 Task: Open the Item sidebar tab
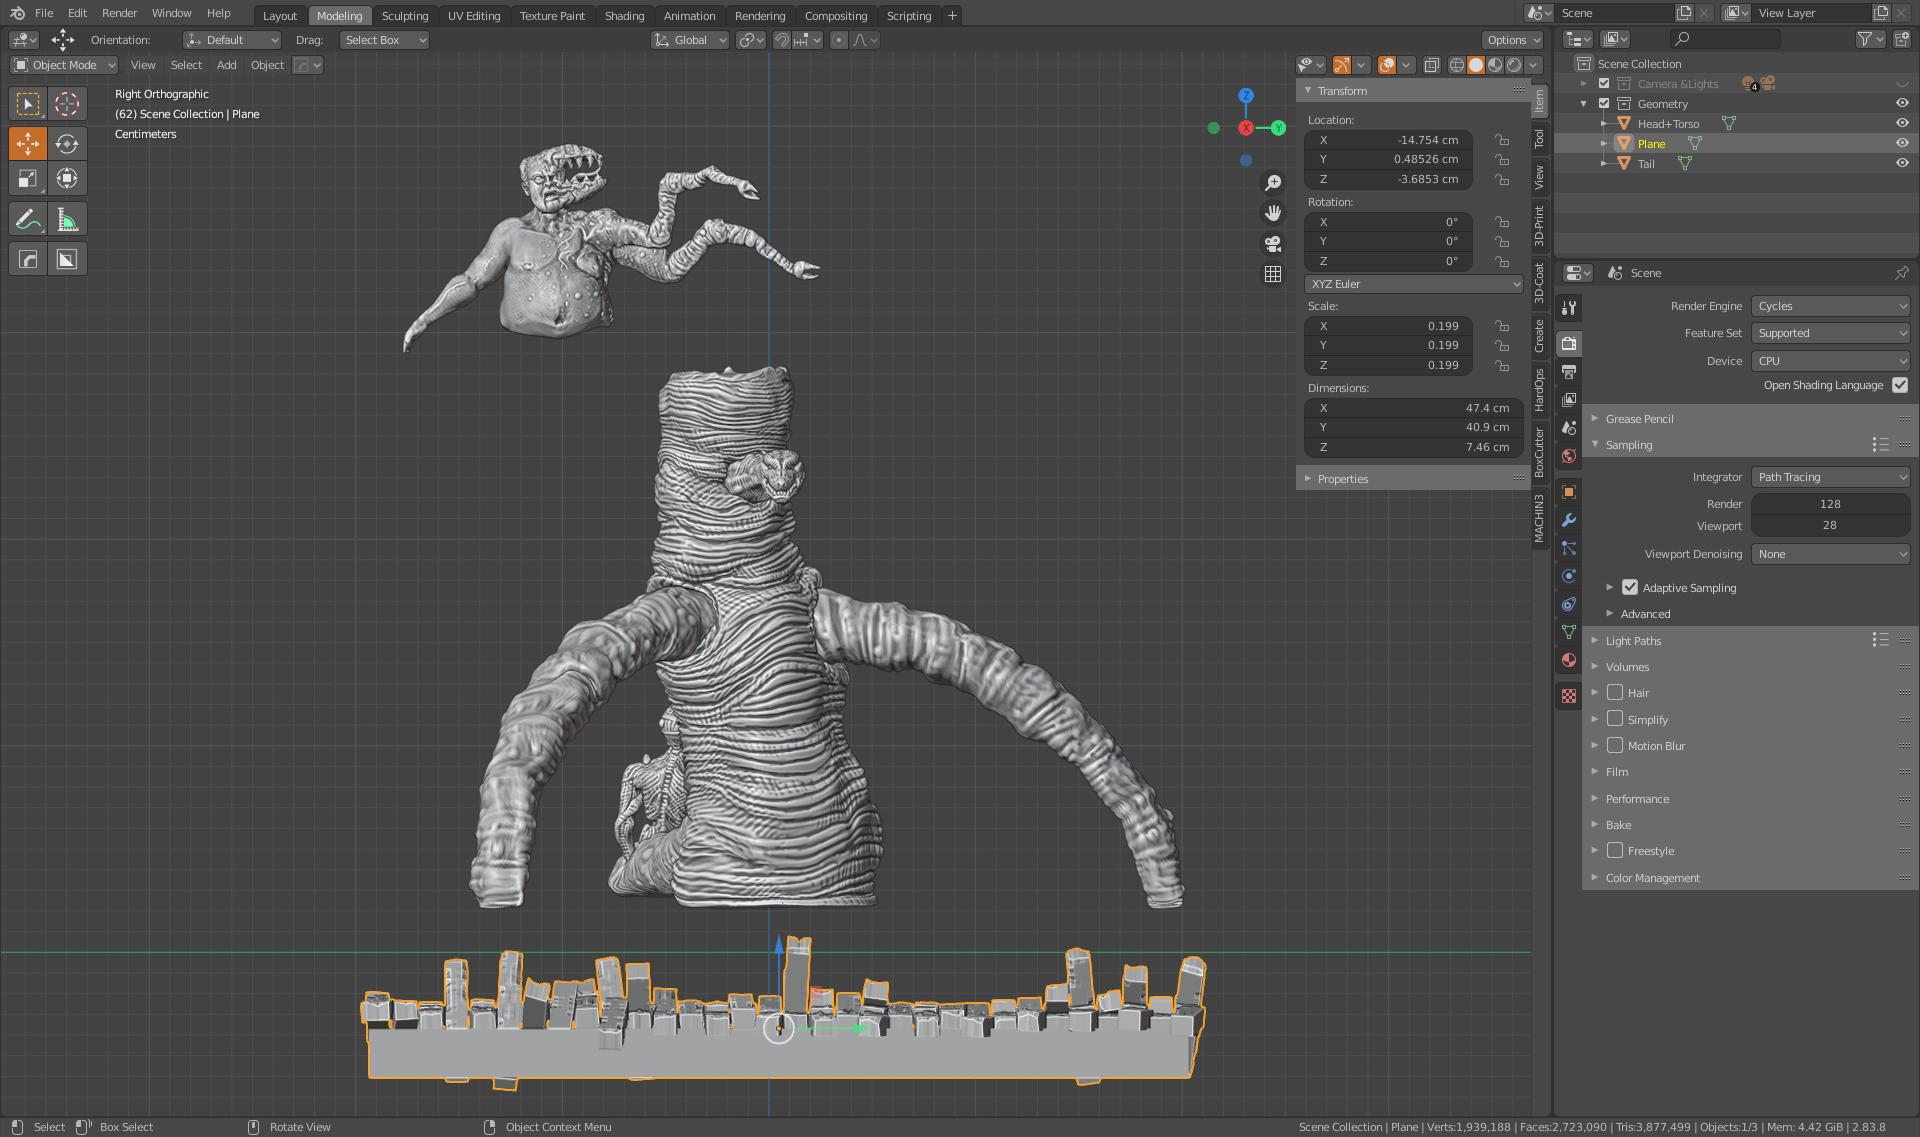point(1539,100)
